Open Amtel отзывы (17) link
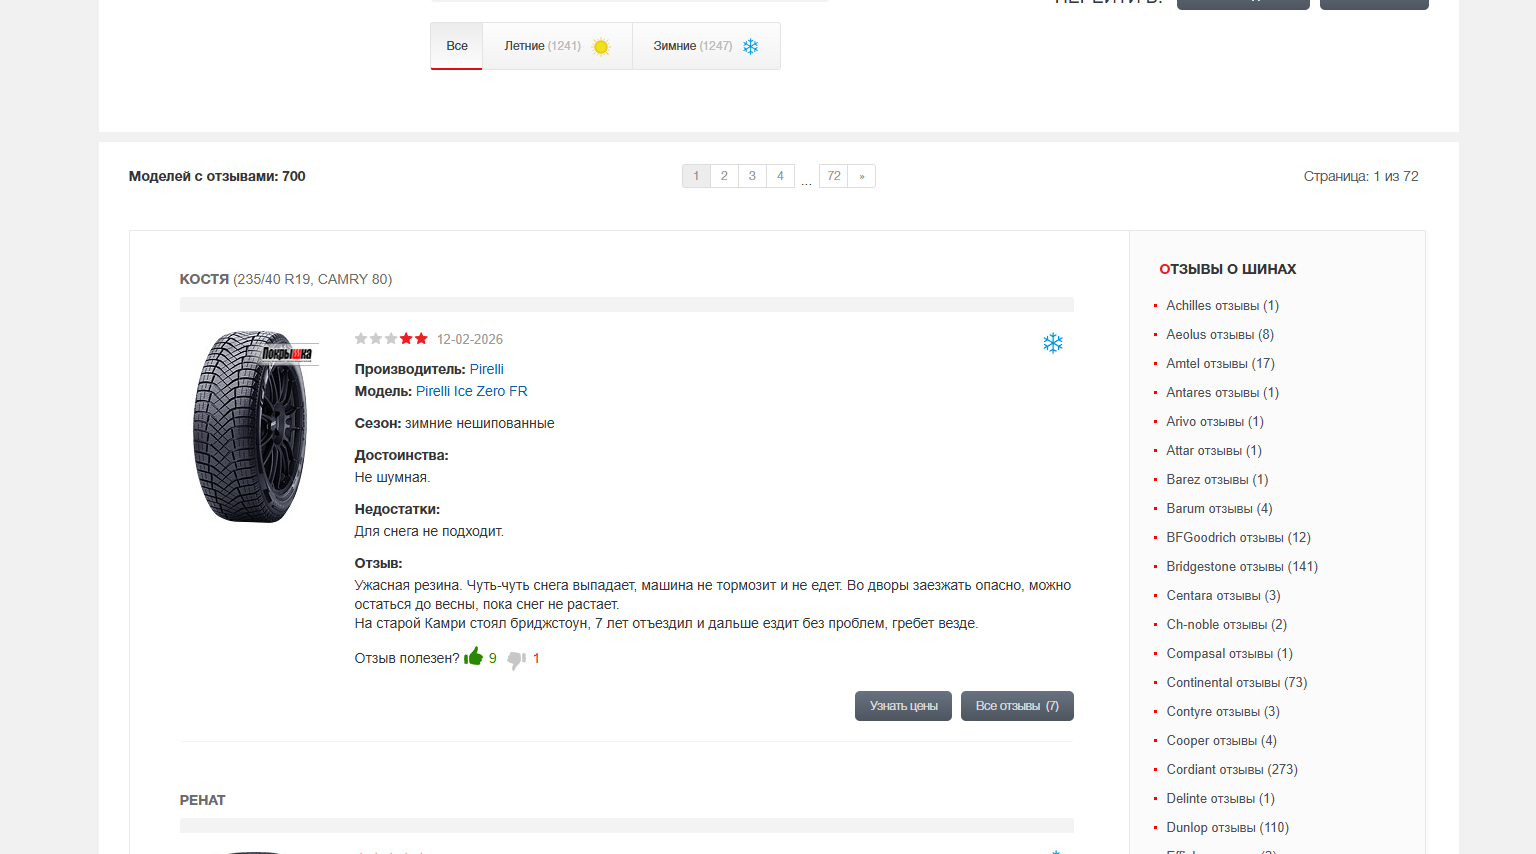 pyautogui.click(x=1220, y=364)
